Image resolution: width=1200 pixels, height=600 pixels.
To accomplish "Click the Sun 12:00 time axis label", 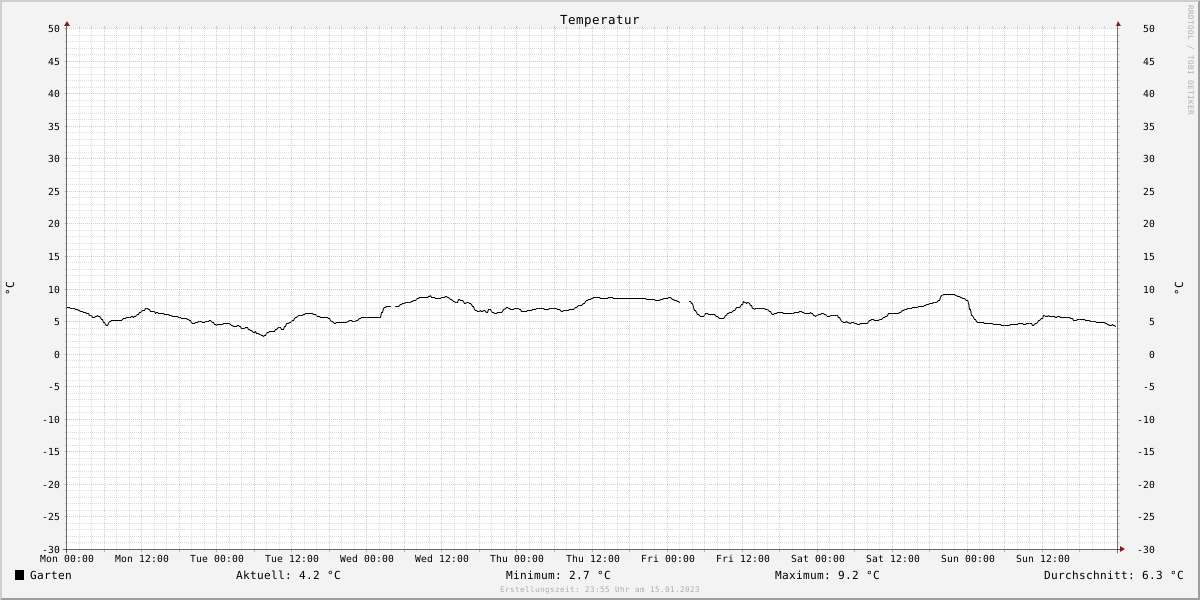I will click(x=1043, y=559).
